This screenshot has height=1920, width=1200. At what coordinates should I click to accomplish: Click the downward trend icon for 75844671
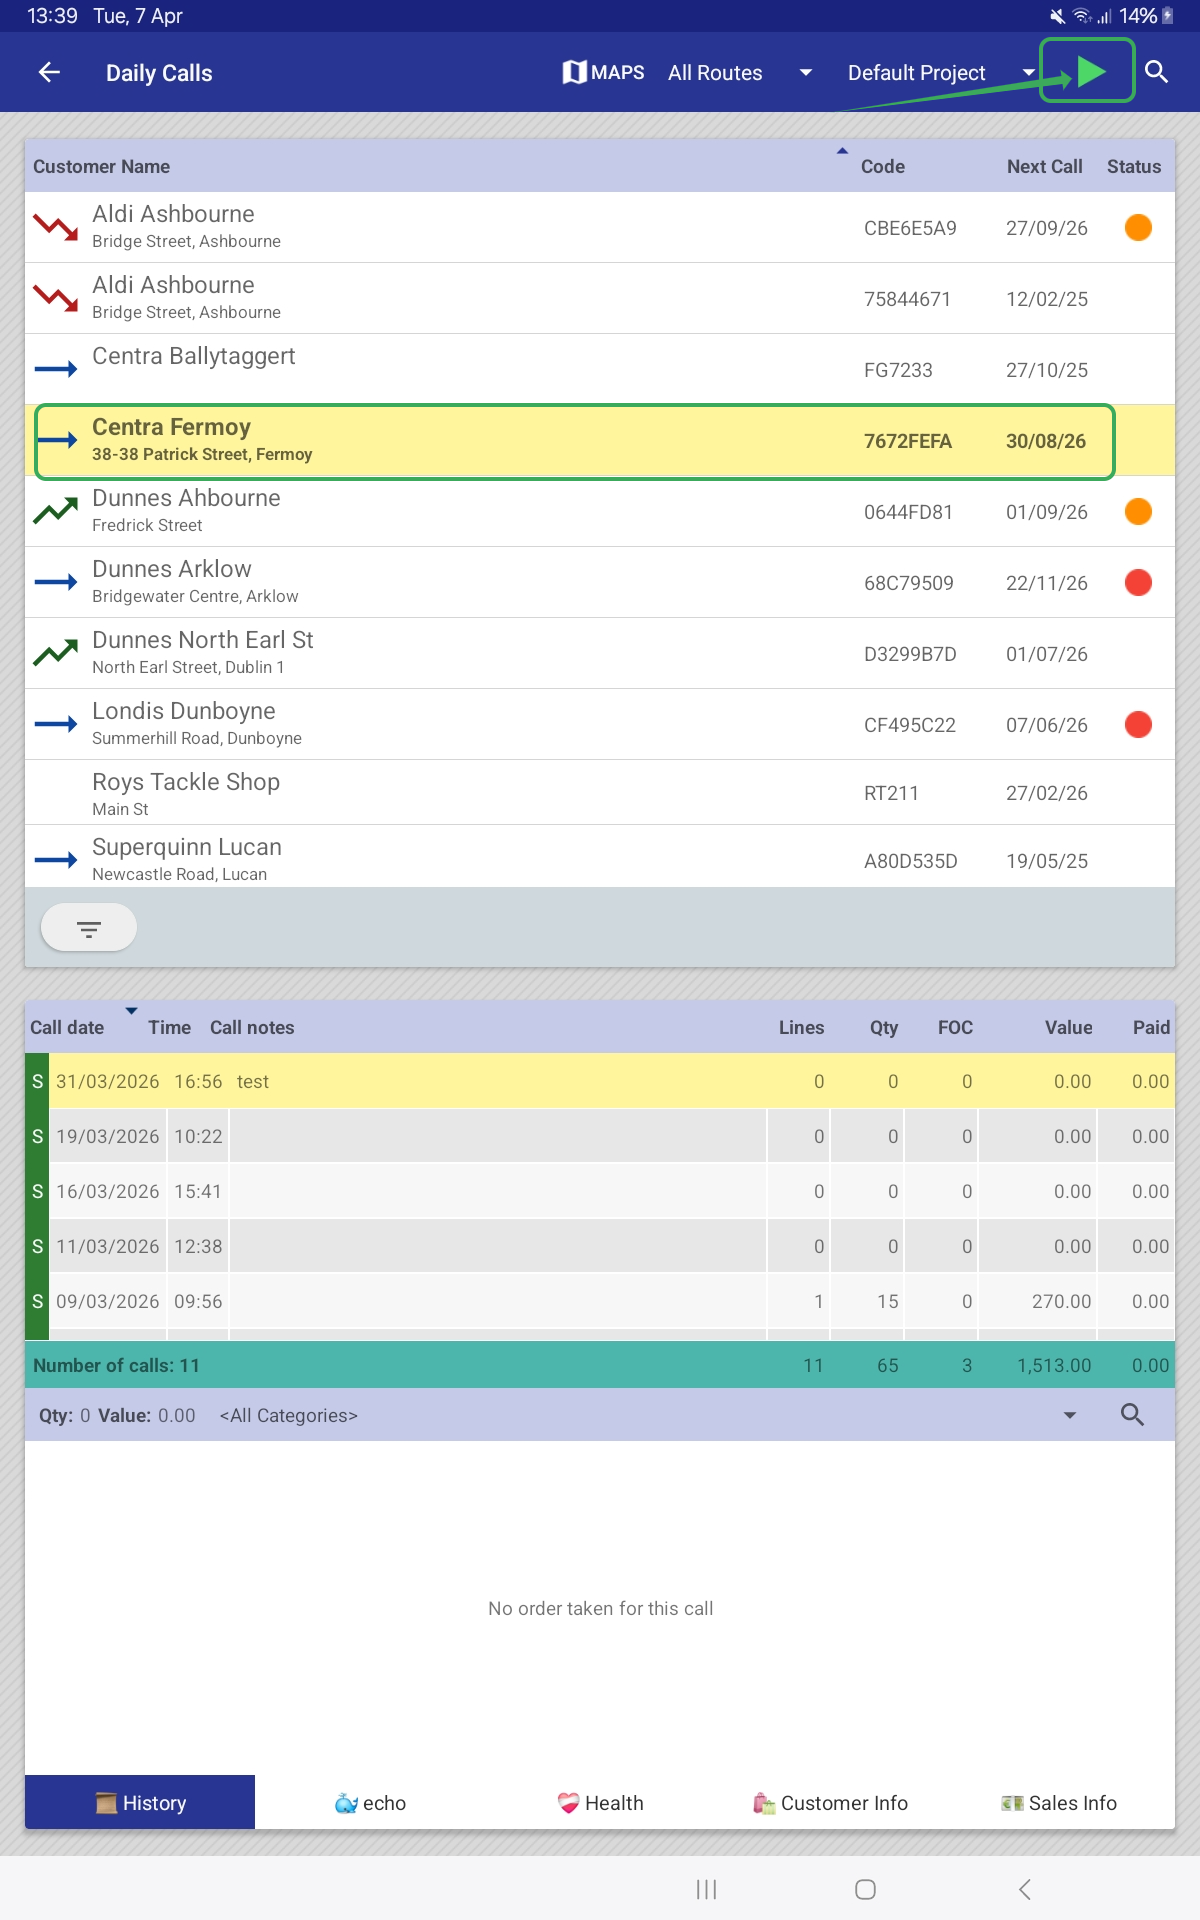(x=56, y=298)
